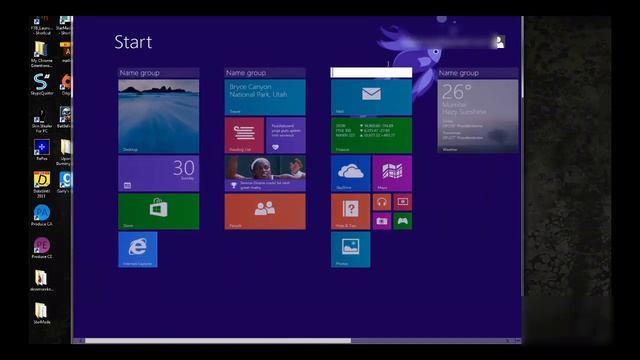Click the user account picture
This screenshot has width=640, height=360.
[499, 42]
